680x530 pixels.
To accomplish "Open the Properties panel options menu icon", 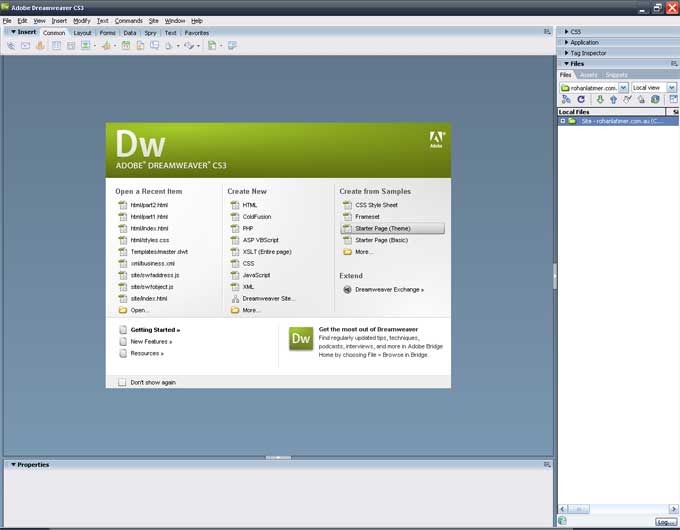I will pyautogui.click(x=547, y=465).
